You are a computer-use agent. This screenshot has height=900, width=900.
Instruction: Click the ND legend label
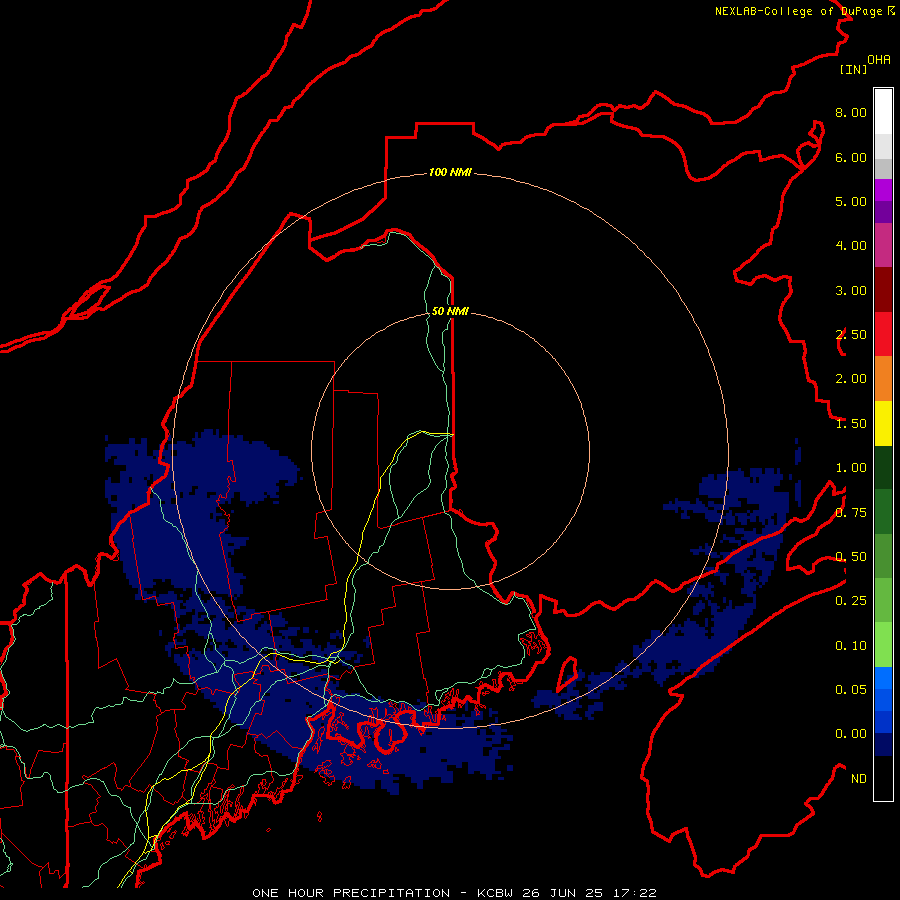coord(859,779)
